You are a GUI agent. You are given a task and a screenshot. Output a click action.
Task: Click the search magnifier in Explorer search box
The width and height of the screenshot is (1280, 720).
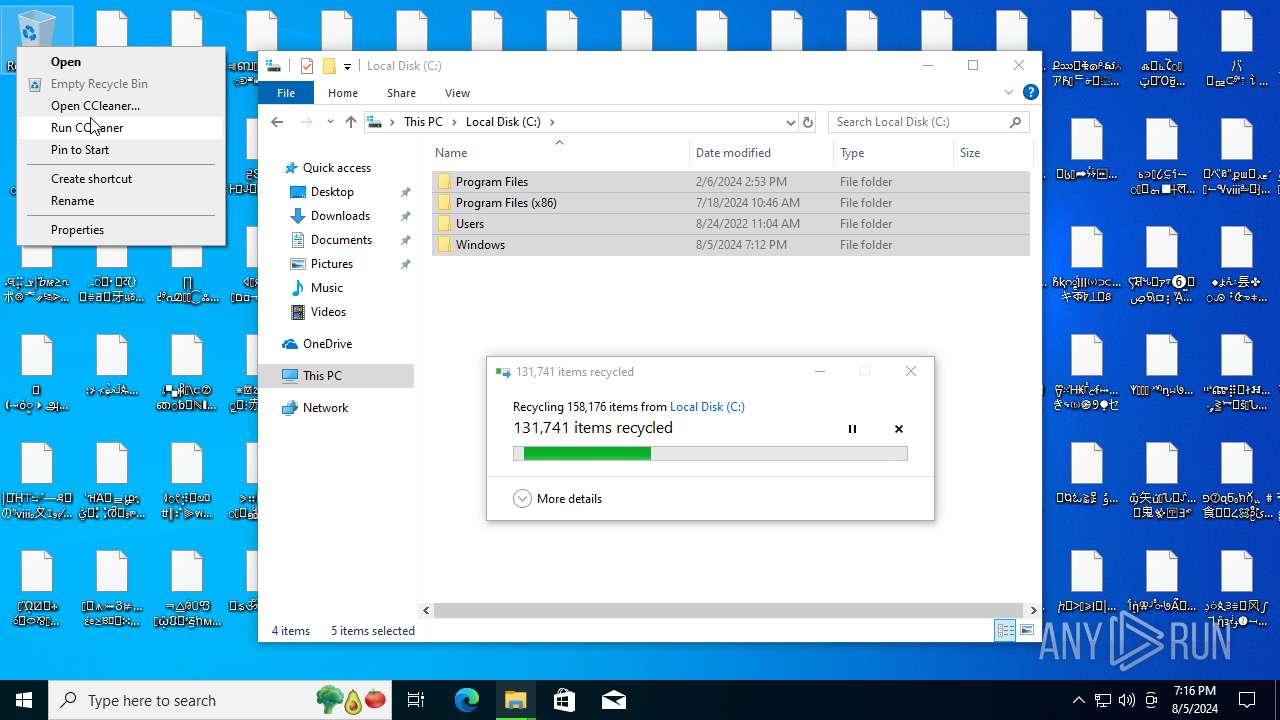click(x=1015, y=122)
